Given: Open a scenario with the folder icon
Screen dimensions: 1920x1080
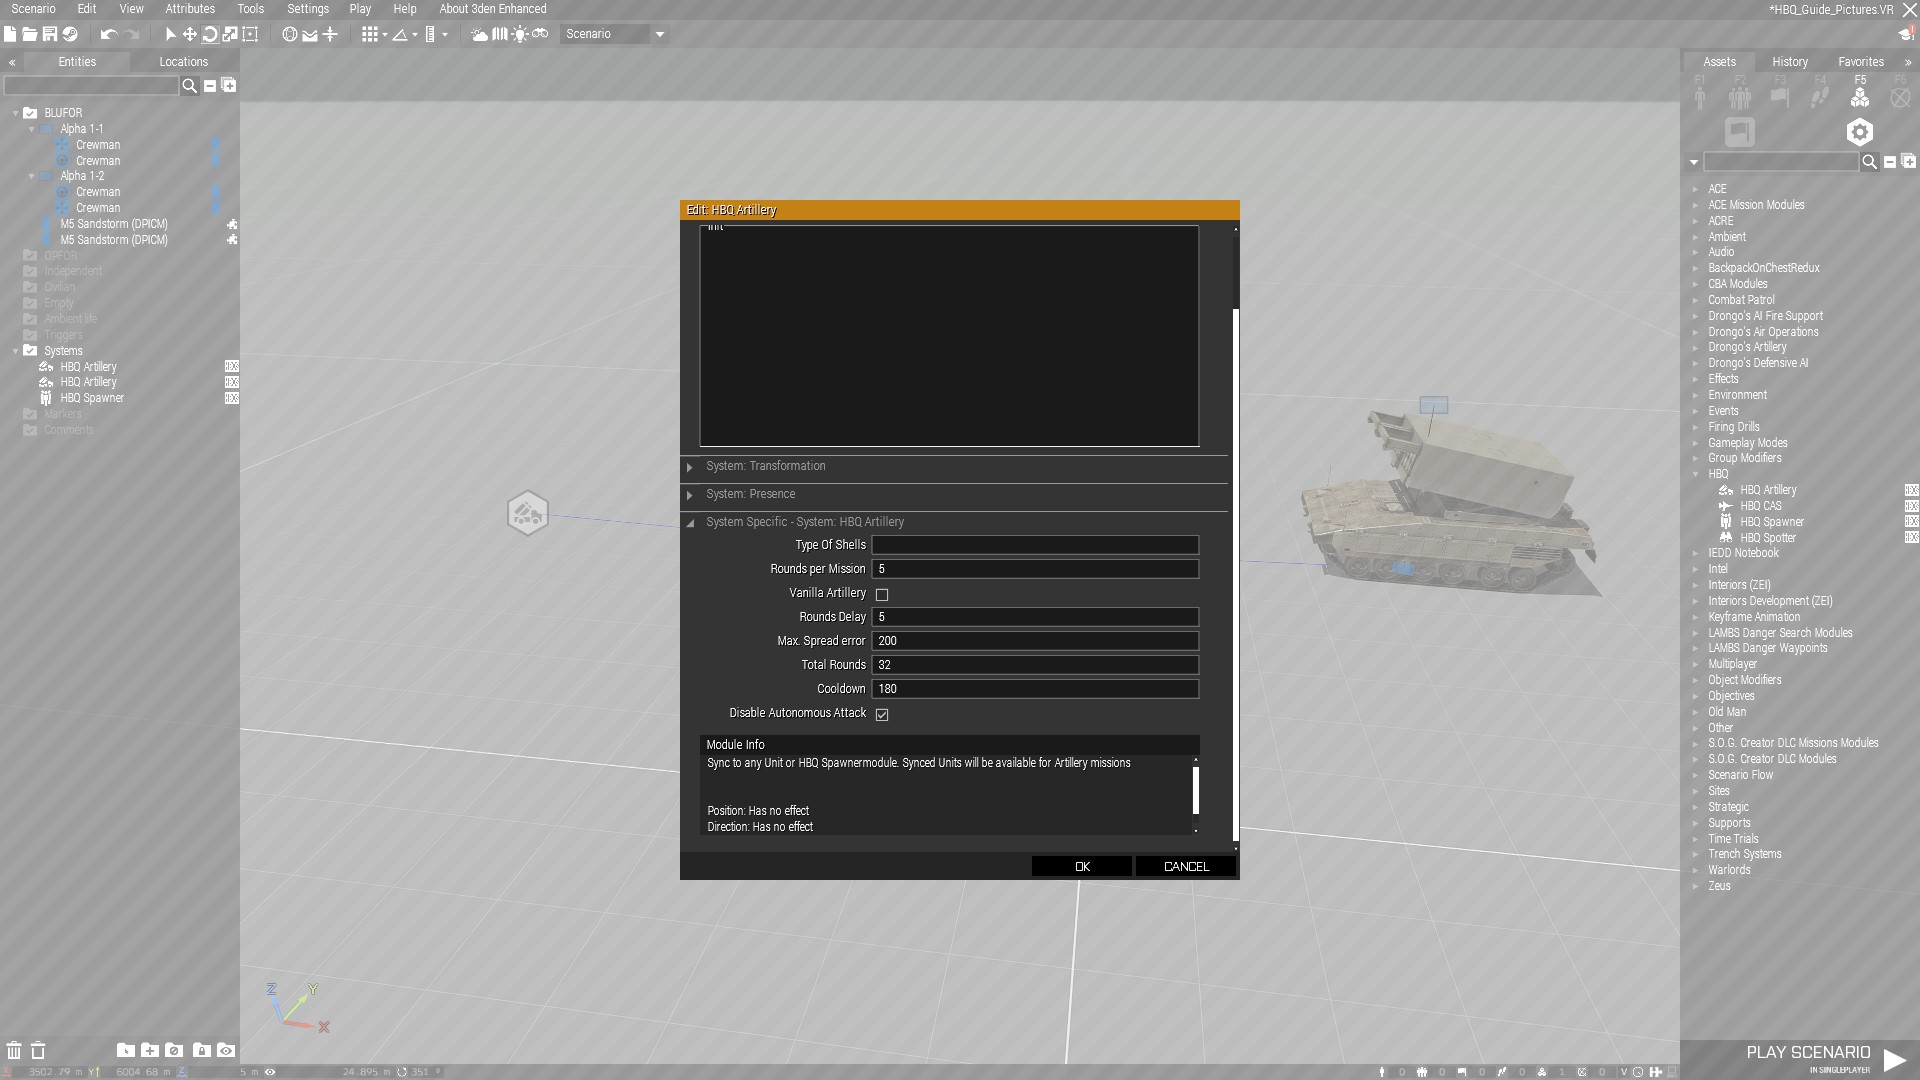Looking at the screenshot, I should (30, 34).
